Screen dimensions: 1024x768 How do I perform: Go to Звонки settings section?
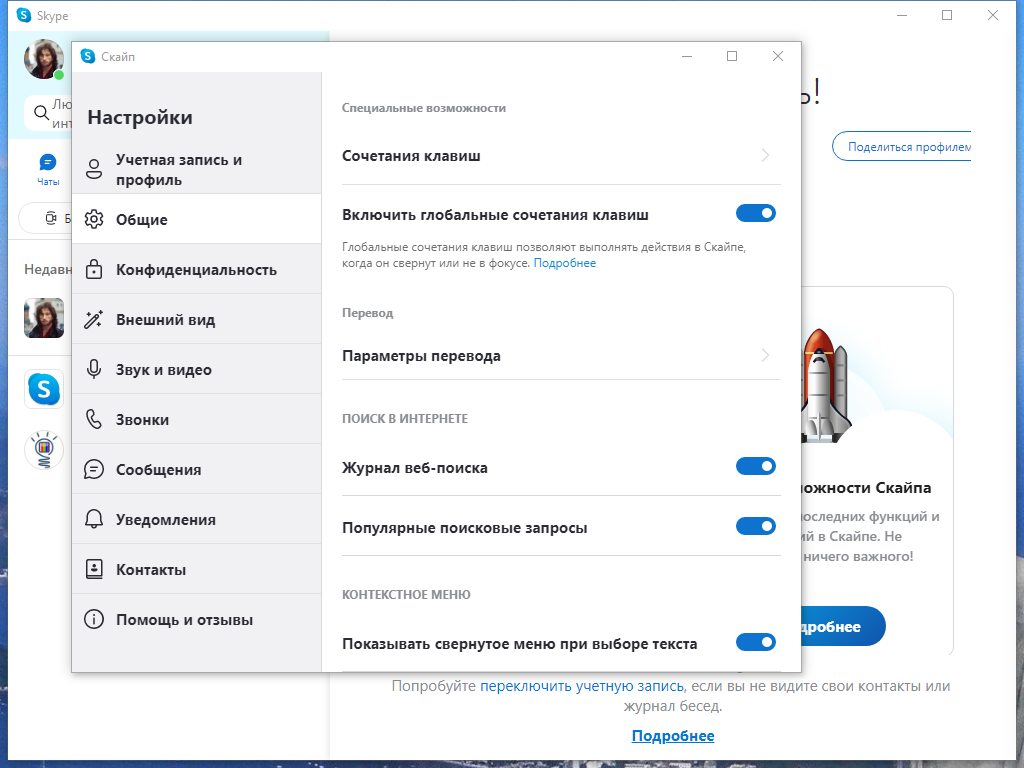tap(197, 419)
